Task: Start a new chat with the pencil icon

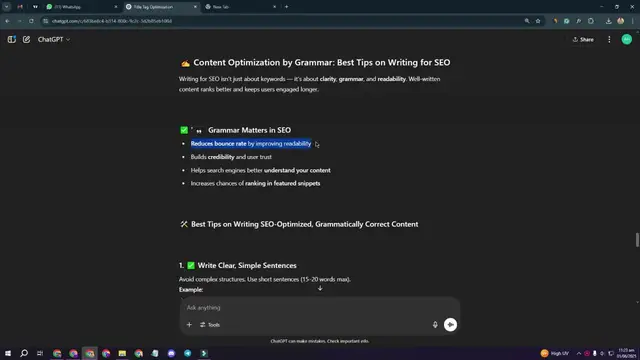Action: [27, 40]
